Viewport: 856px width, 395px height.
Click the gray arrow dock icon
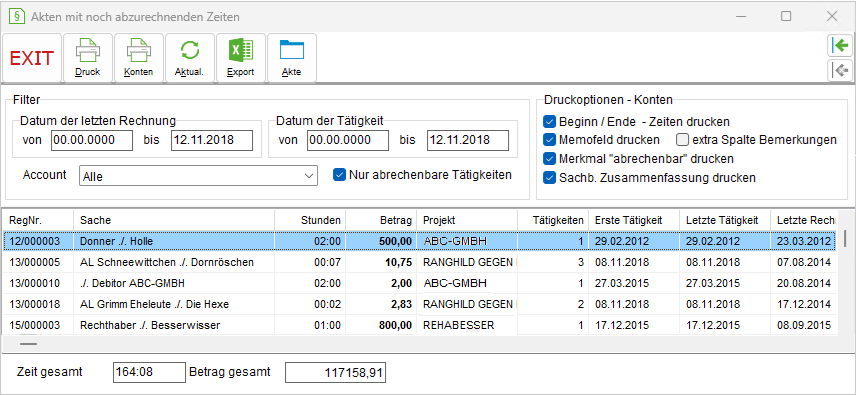[840, 70]
